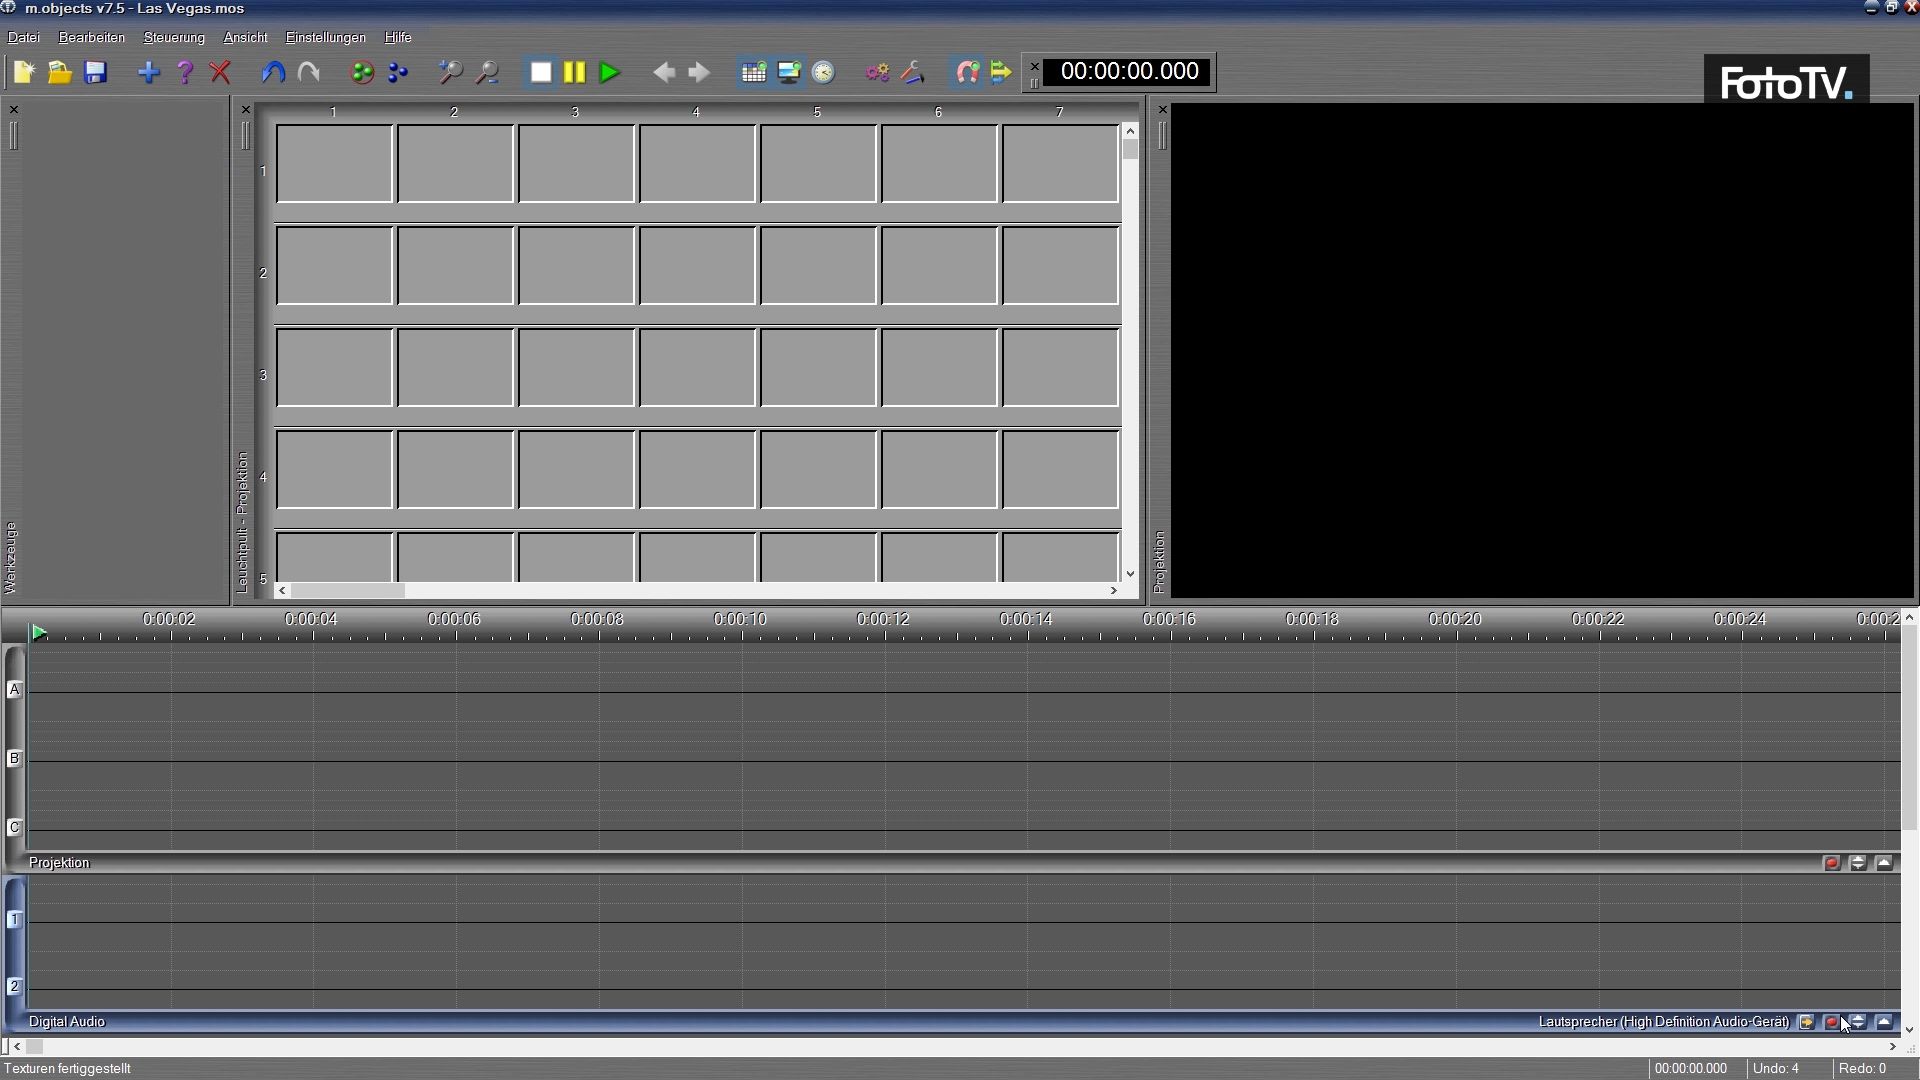
Task: Open audio output device assignment icon
Action: click(1806, 1022)
